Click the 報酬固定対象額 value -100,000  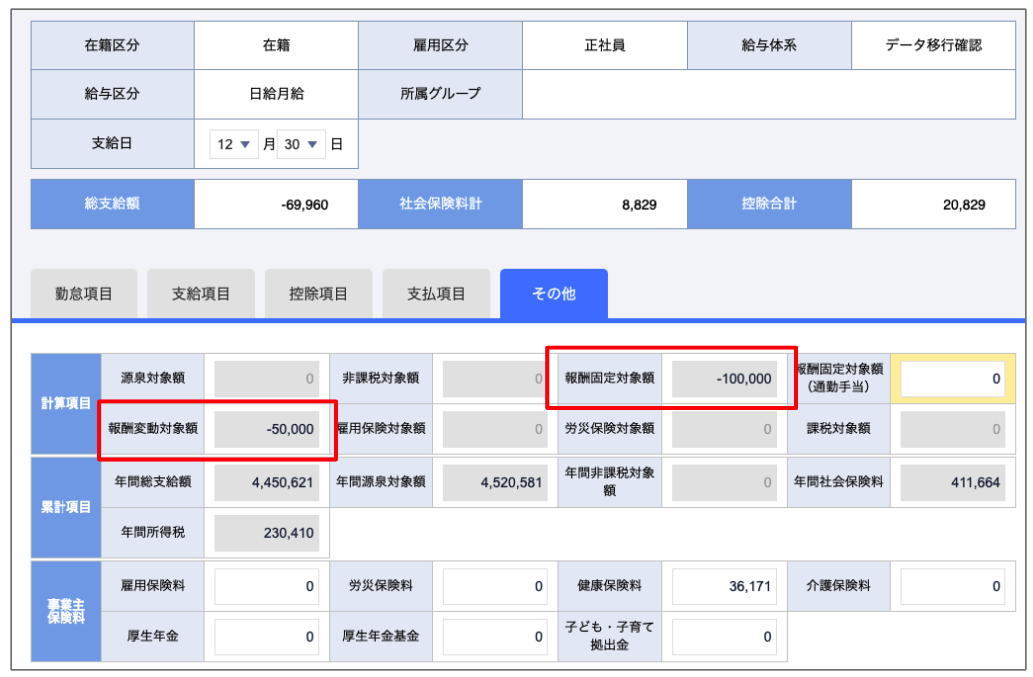point(724,379)
